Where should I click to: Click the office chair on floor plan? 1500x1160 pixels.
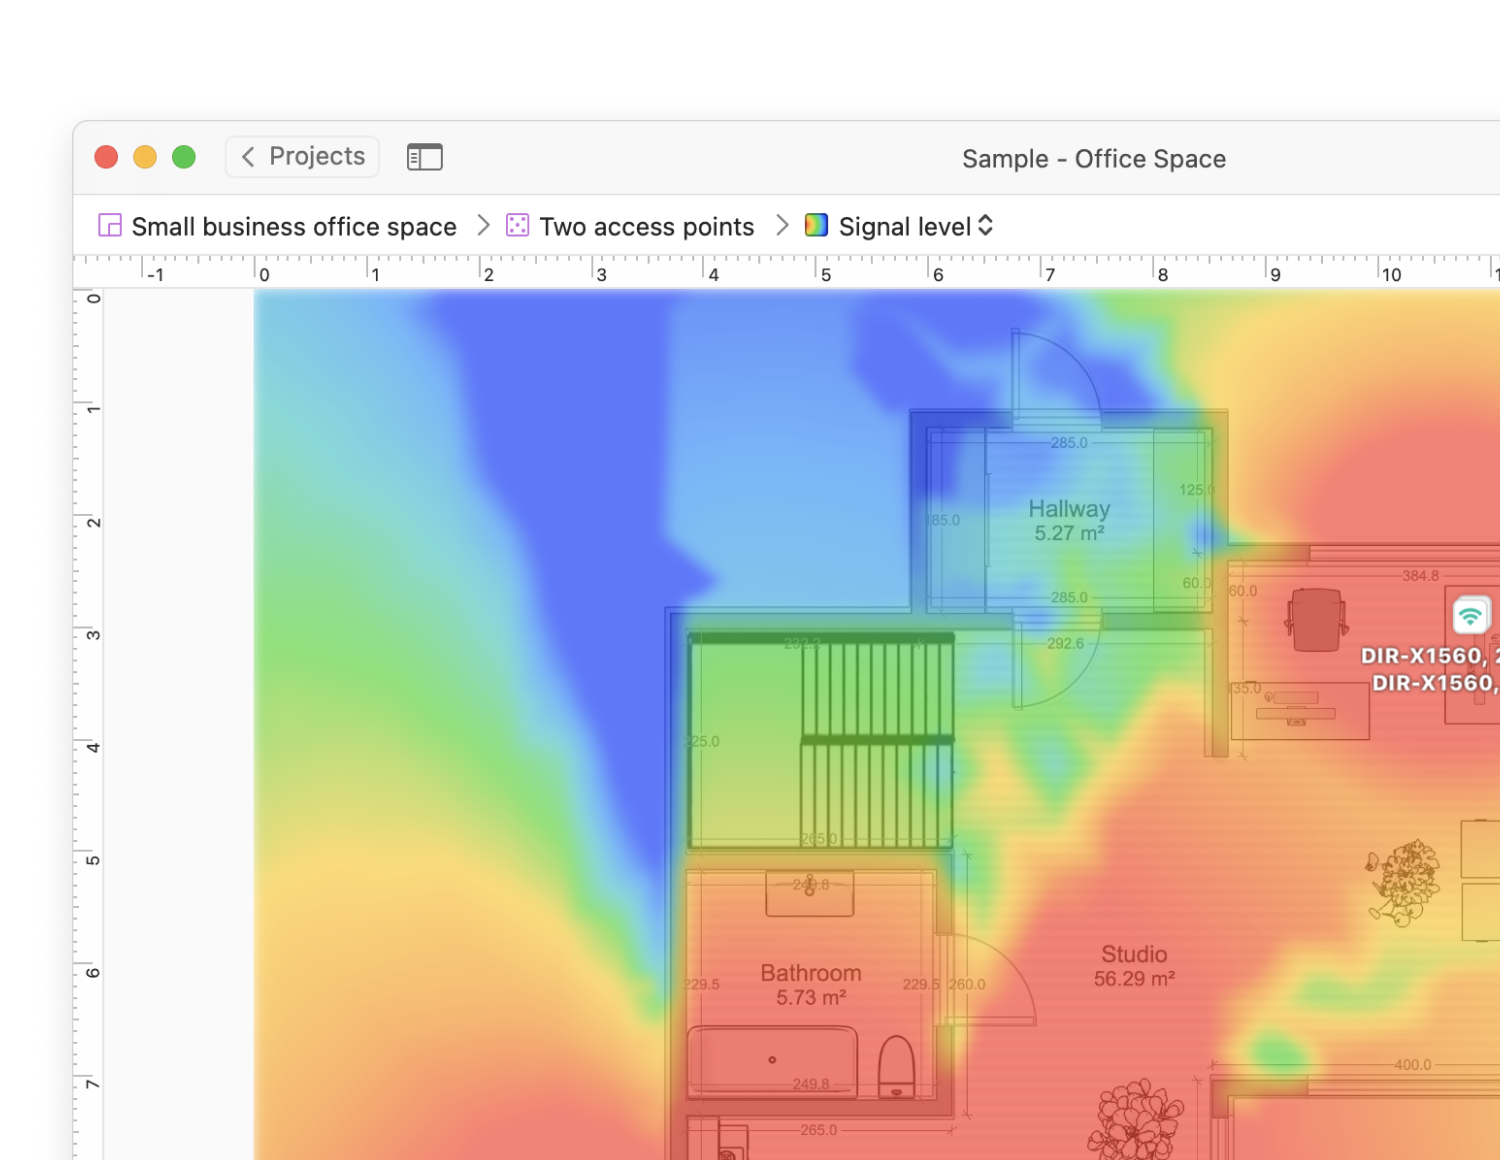(x=1316, y=620)
